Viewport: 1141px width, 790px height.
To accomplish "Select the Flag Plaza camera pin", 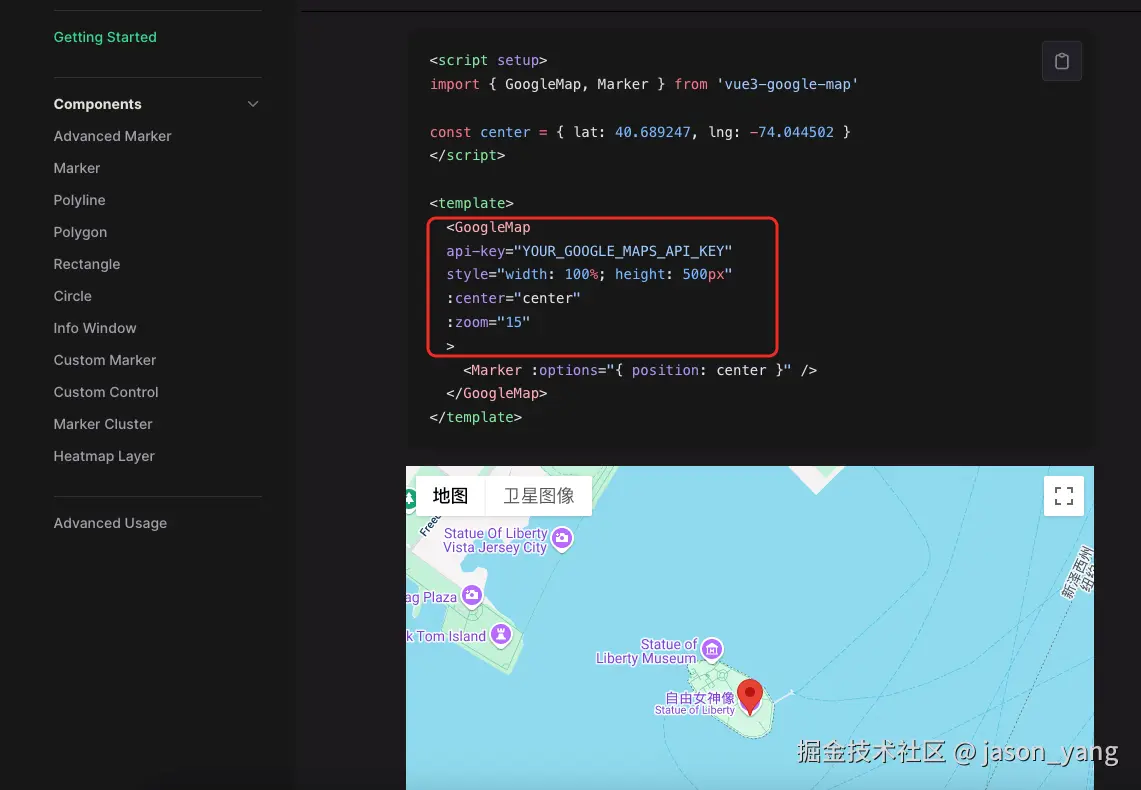I will (472, 596).
